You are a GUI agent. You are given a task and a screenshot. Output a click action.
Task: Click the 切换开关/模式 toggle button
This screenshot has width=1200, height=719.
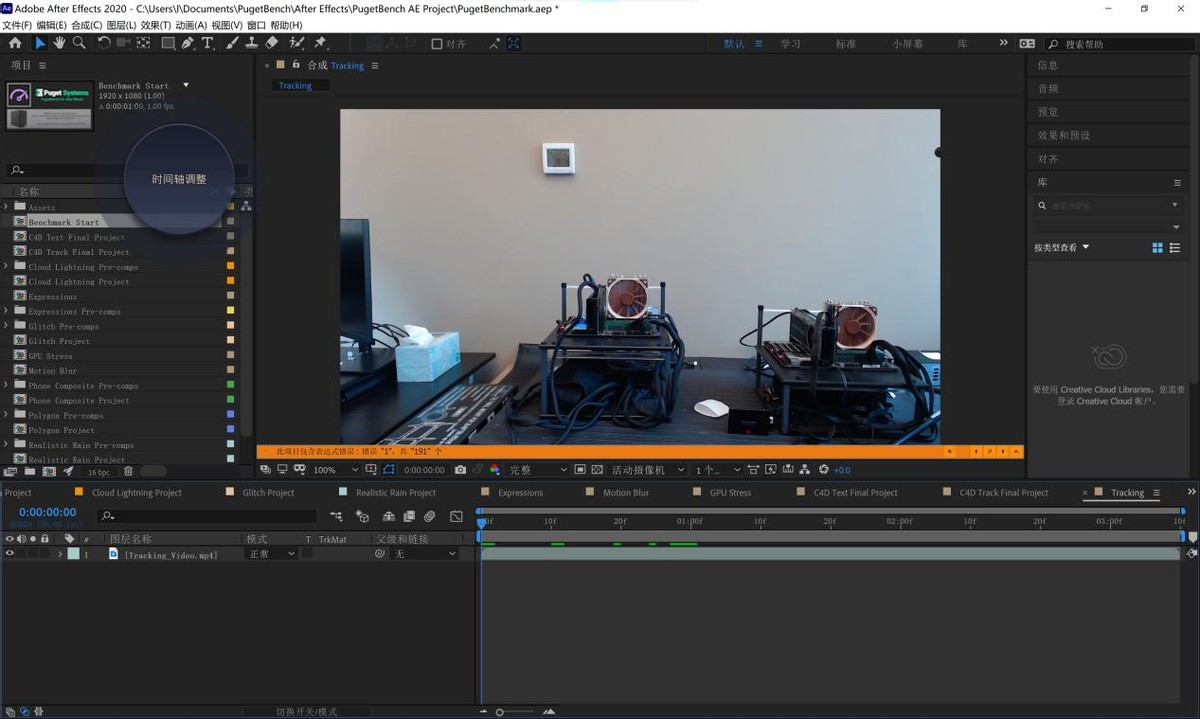[x=307, y=712]
